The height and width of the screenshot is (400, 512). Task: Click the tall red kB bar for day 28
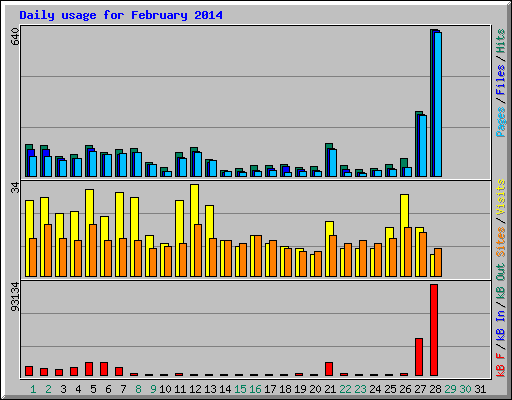434,330
